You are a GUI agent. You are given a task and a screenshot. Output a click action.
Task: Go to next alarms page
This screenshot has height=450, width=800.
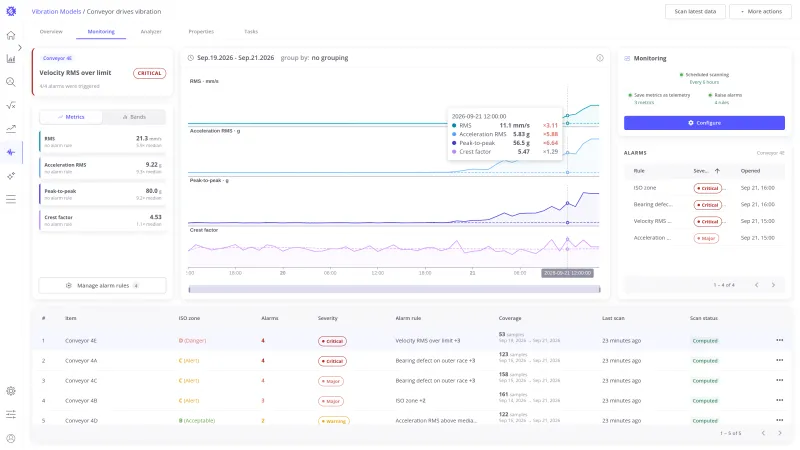tap(773, 285)
